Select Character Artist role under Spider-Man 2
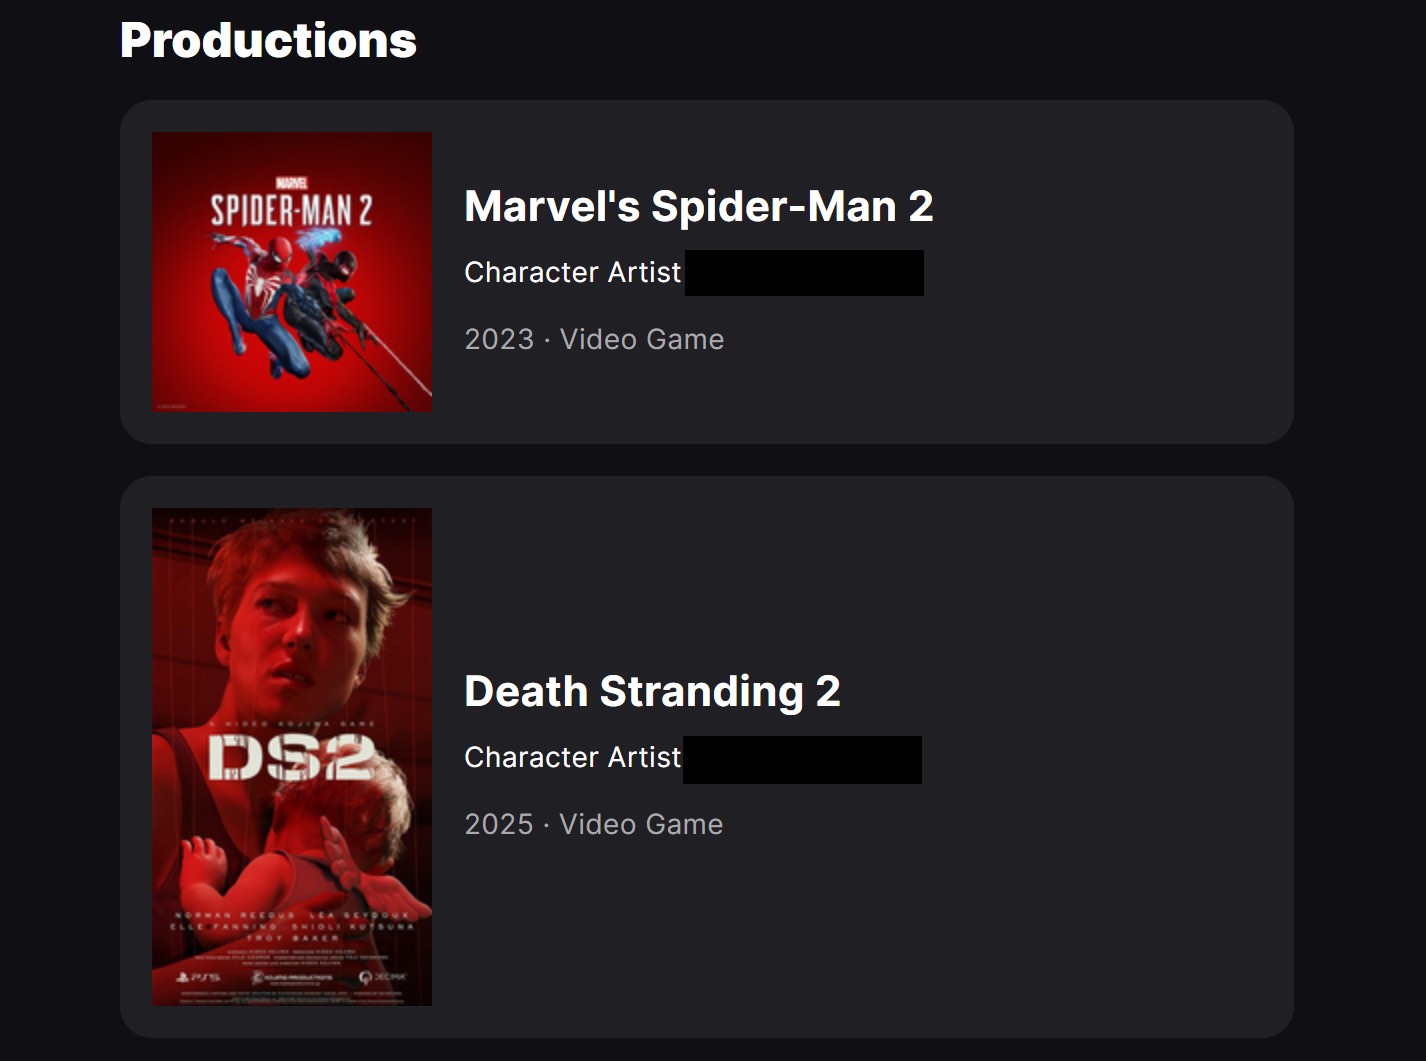1426x1061 pixels. 572,272
